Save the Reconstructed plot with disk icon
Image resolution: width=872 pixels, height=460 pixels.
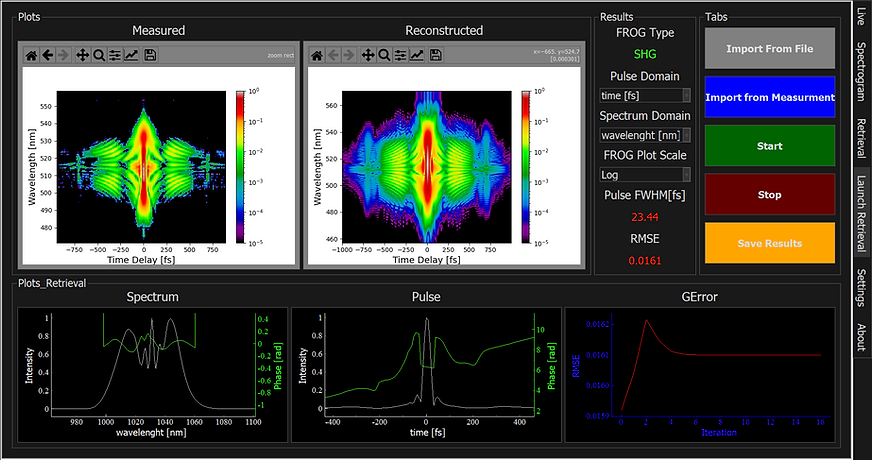tap(434, 56)
